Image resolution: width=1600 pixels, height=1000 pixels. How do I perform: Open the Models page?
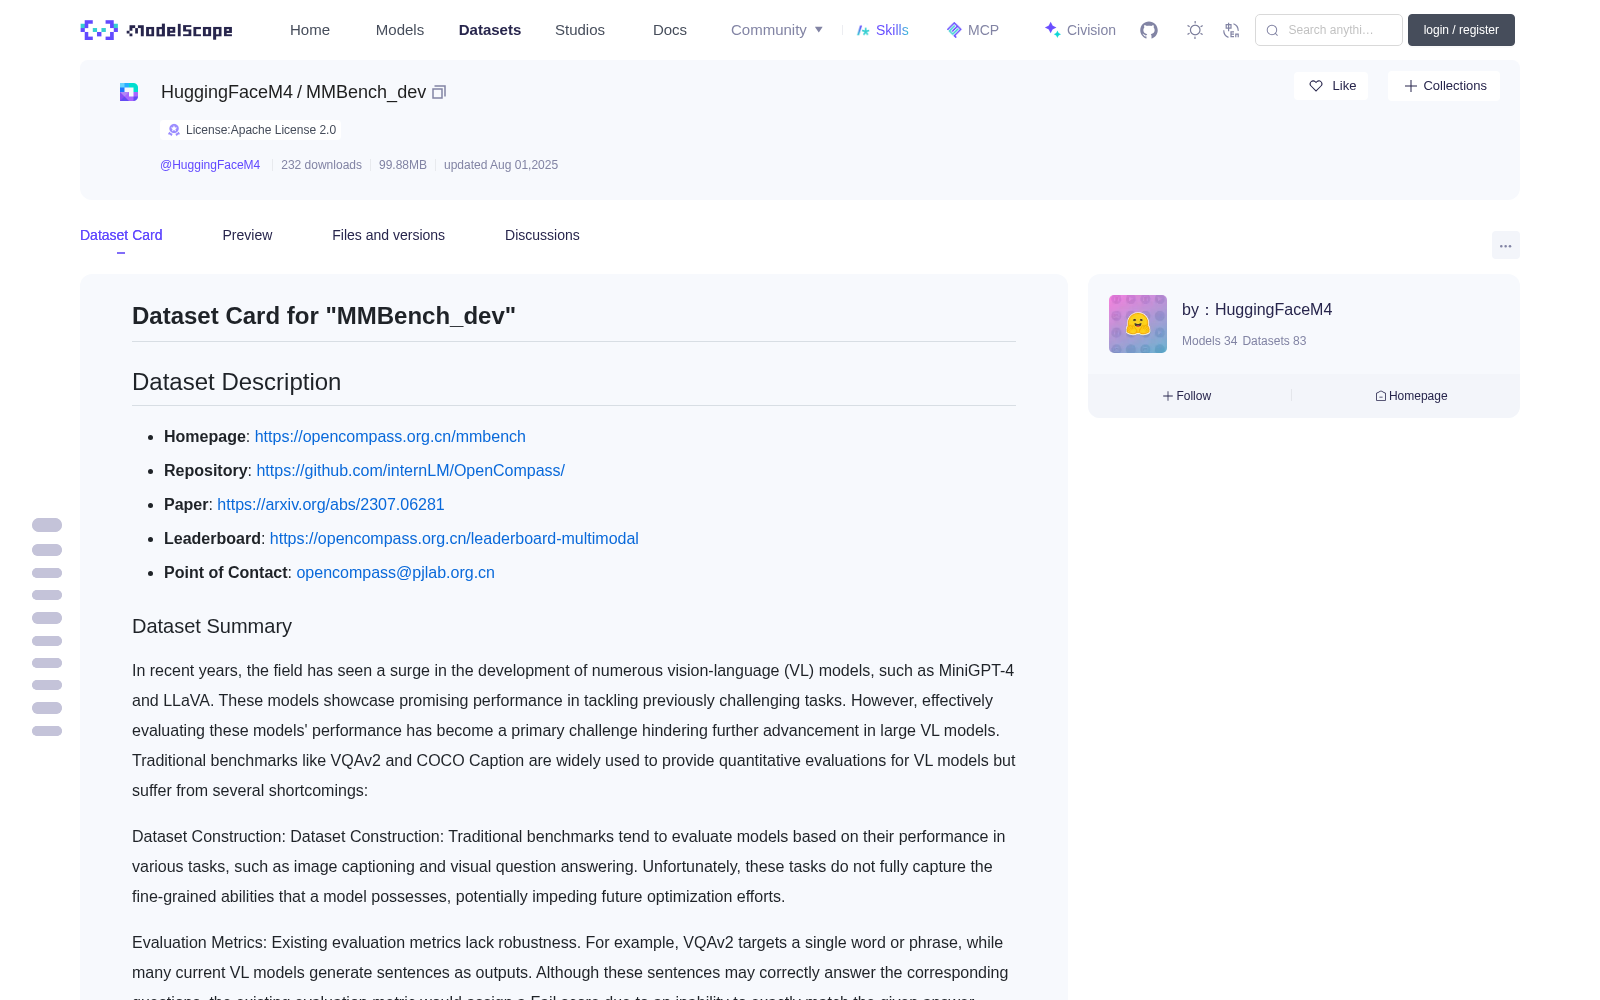(x=400, y=30)
